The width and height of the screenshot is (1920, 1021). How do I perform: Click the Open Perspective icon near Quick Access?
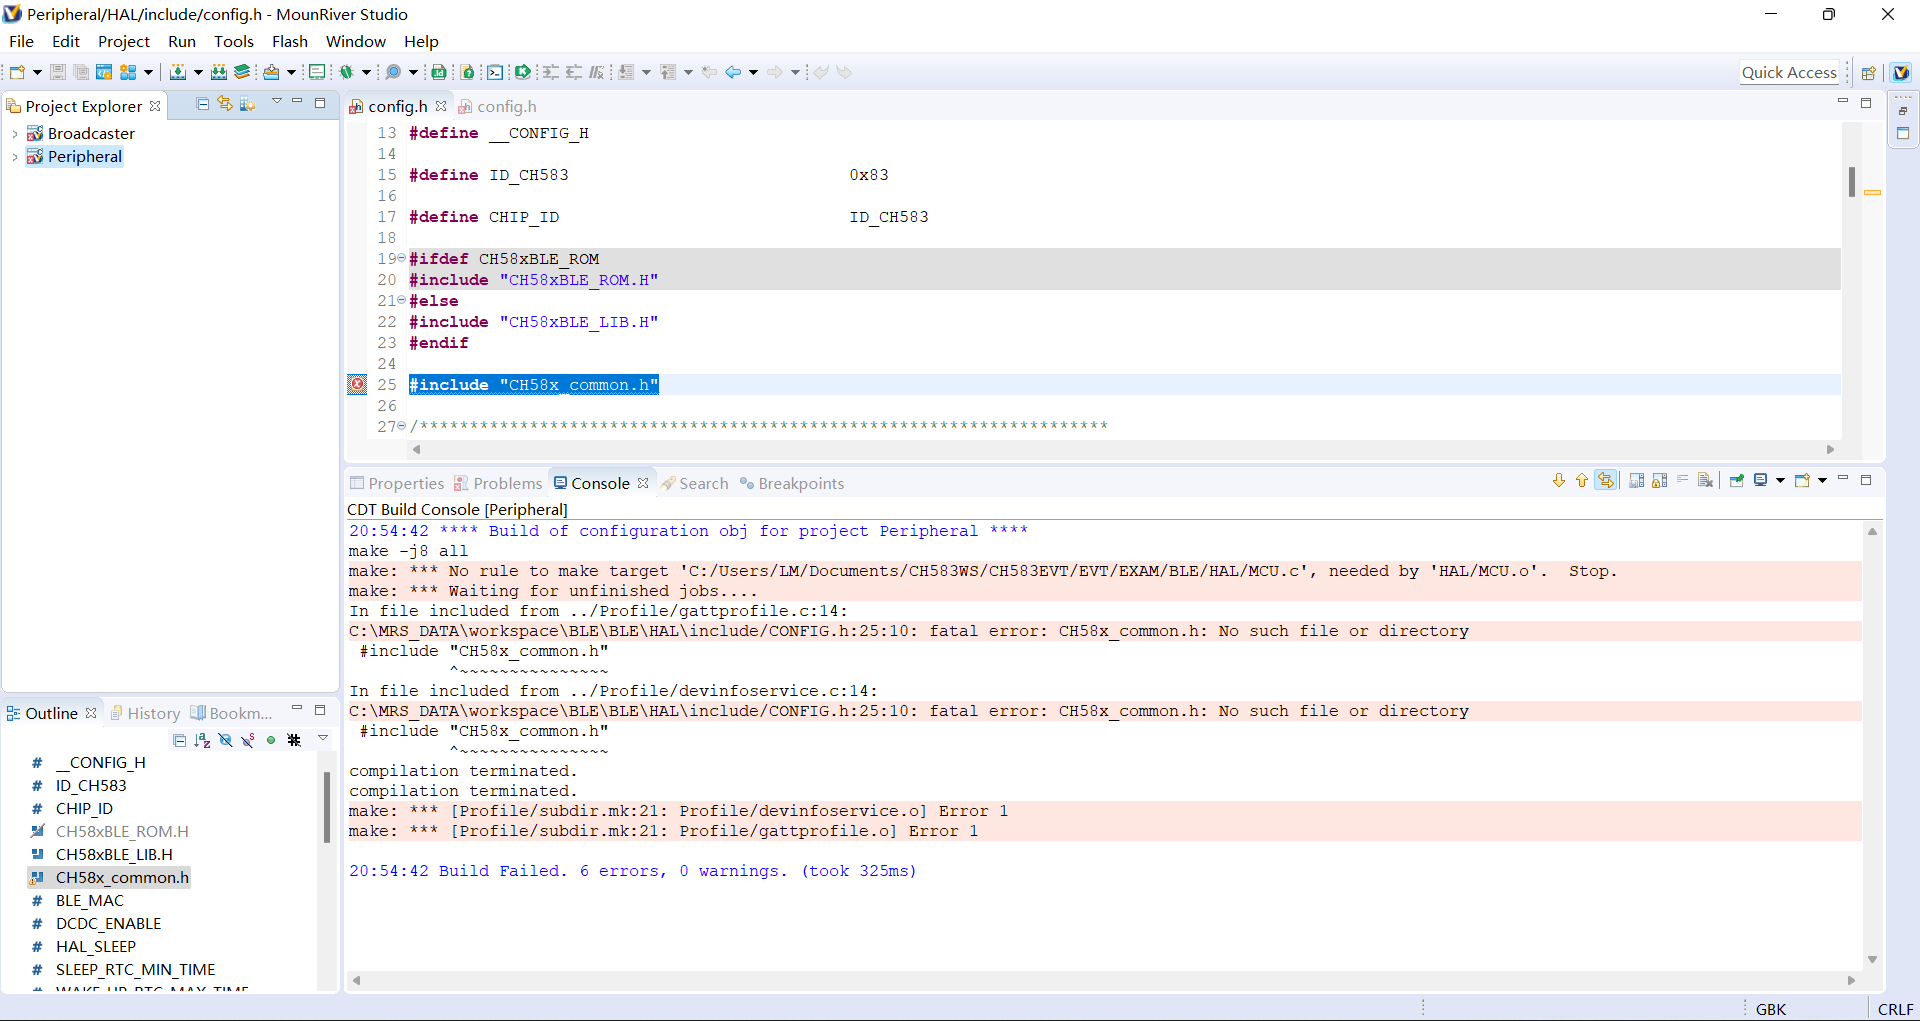click(1868, 72)
